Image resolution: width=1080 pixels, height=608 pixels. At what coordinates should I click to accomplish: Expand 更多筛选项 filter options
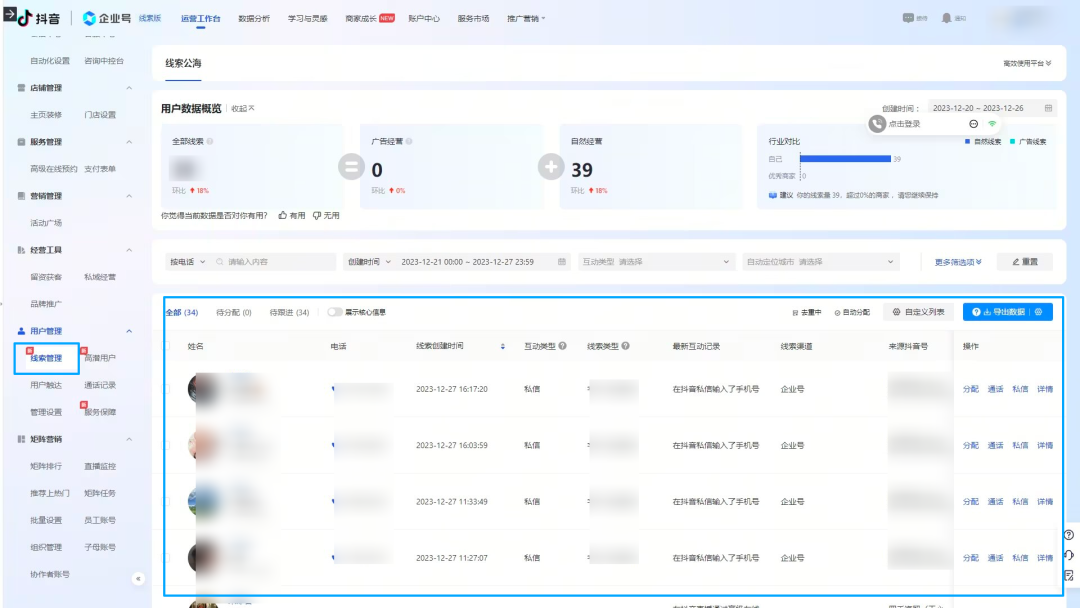pyautogui.click(x=958, y=262)
